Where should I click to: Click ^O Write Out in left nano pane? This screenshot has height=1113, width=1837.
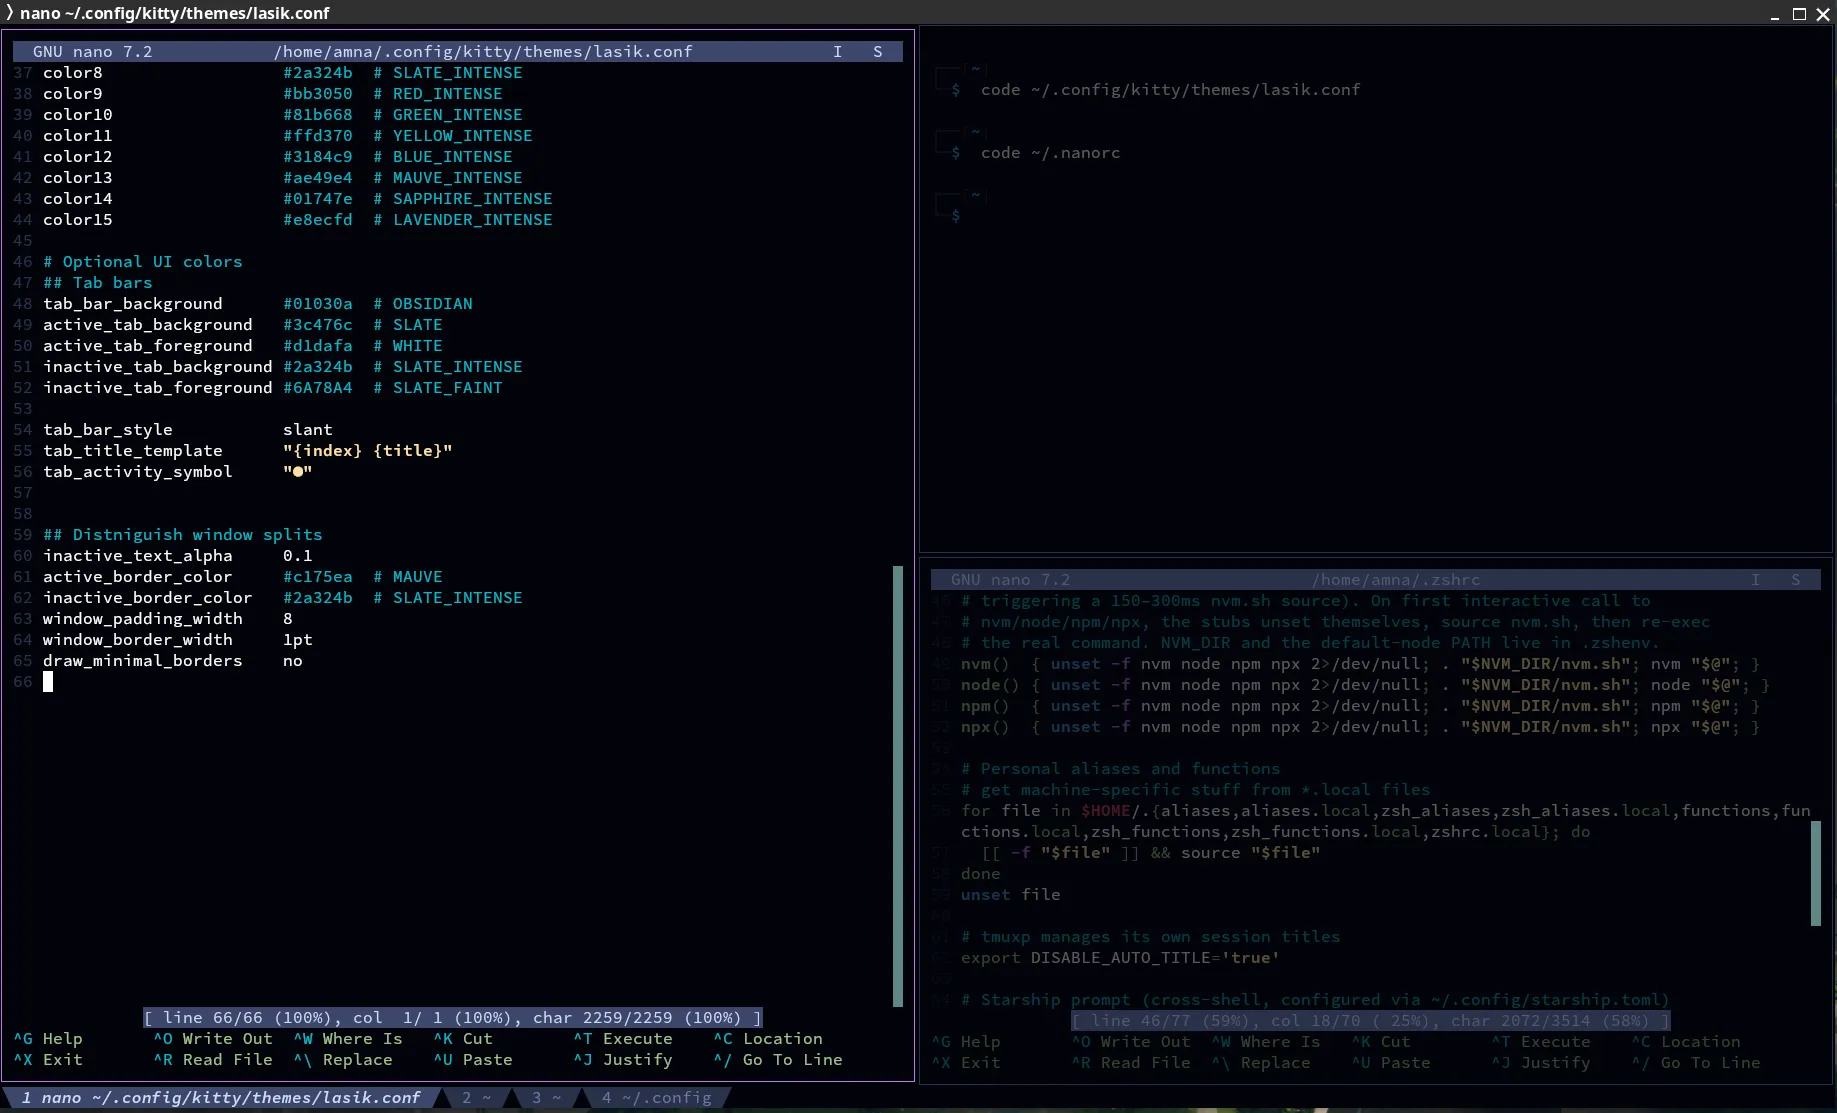click(213, 1038)
